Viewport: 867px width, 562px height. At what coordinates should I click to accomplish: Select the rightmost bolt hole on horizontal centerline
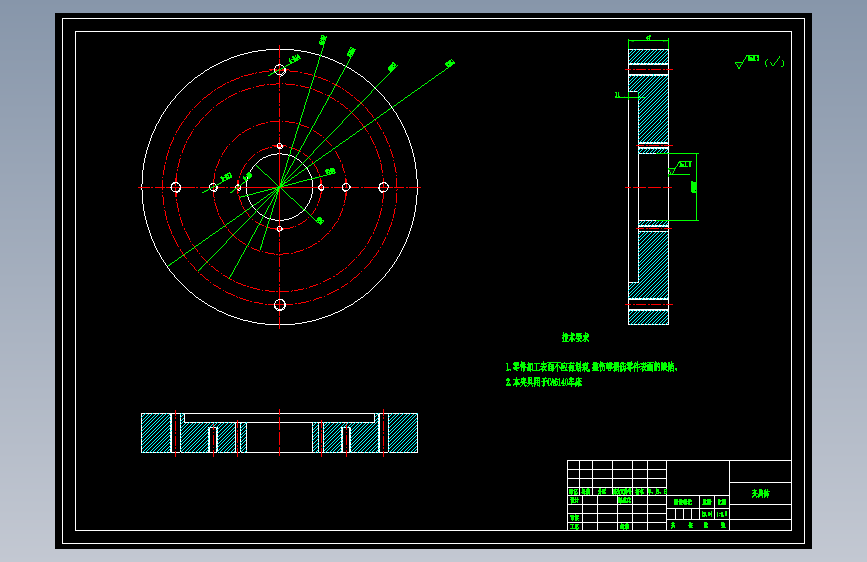[383, 188]
